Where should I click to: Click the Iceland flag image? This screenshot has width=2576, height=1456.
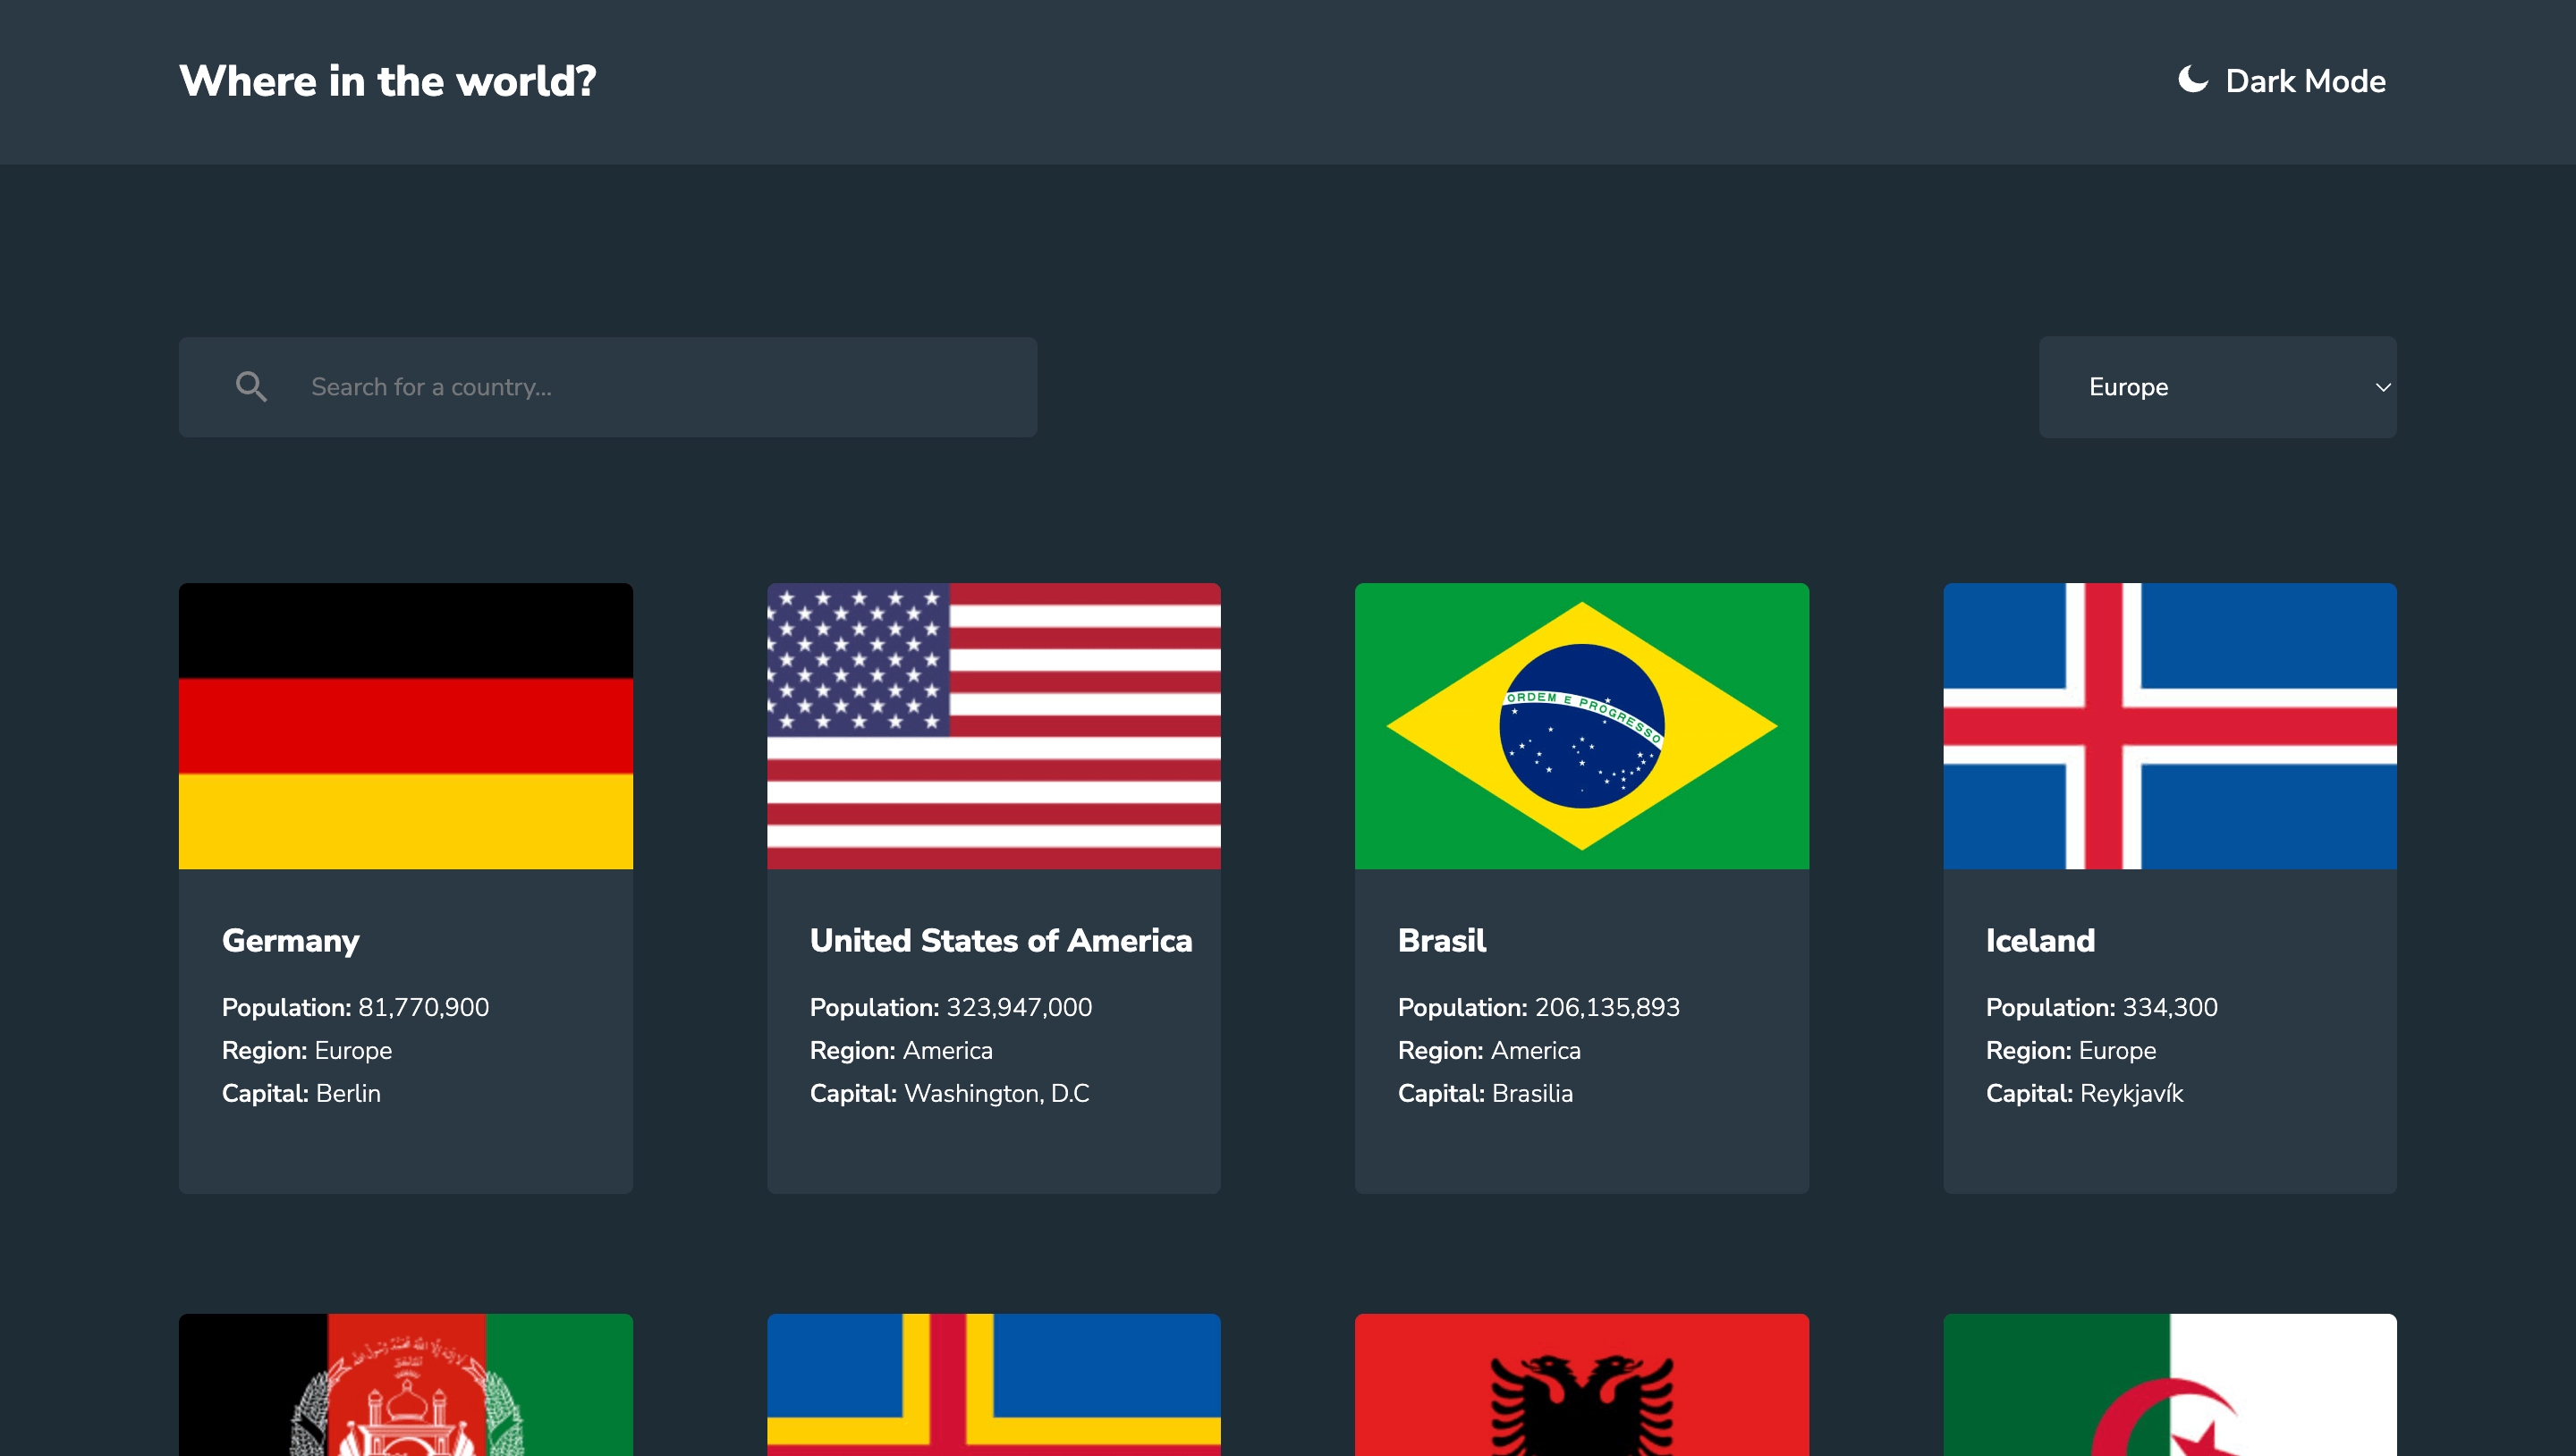point(2169,726)
